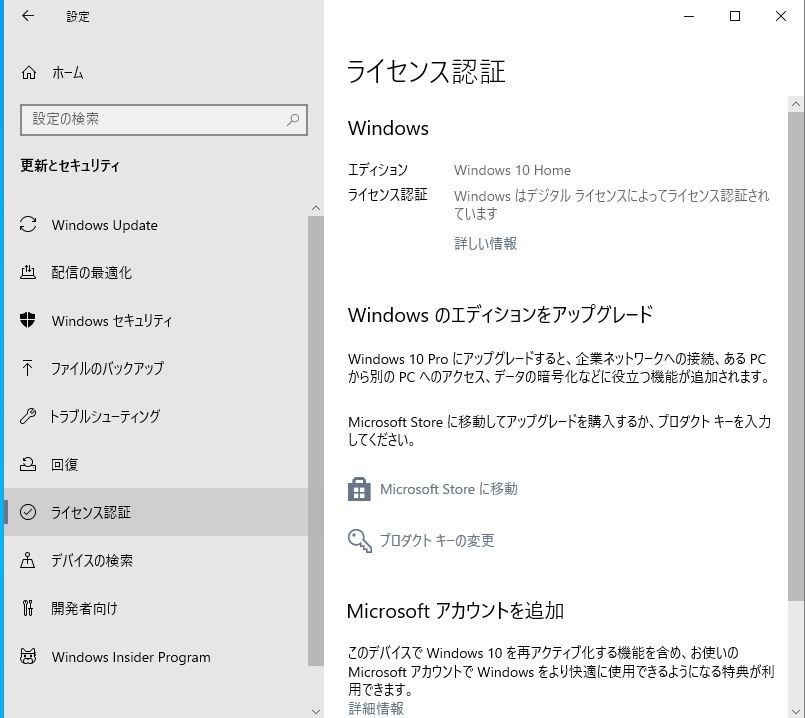This screenshot has width=805, height=718.
Task: Click the デバイスの検索 person icon
Action: click(x=28, y=560)
